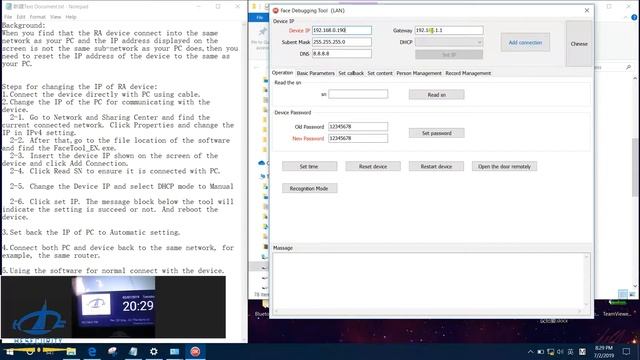Click the New Password field

tap(358, 138)
